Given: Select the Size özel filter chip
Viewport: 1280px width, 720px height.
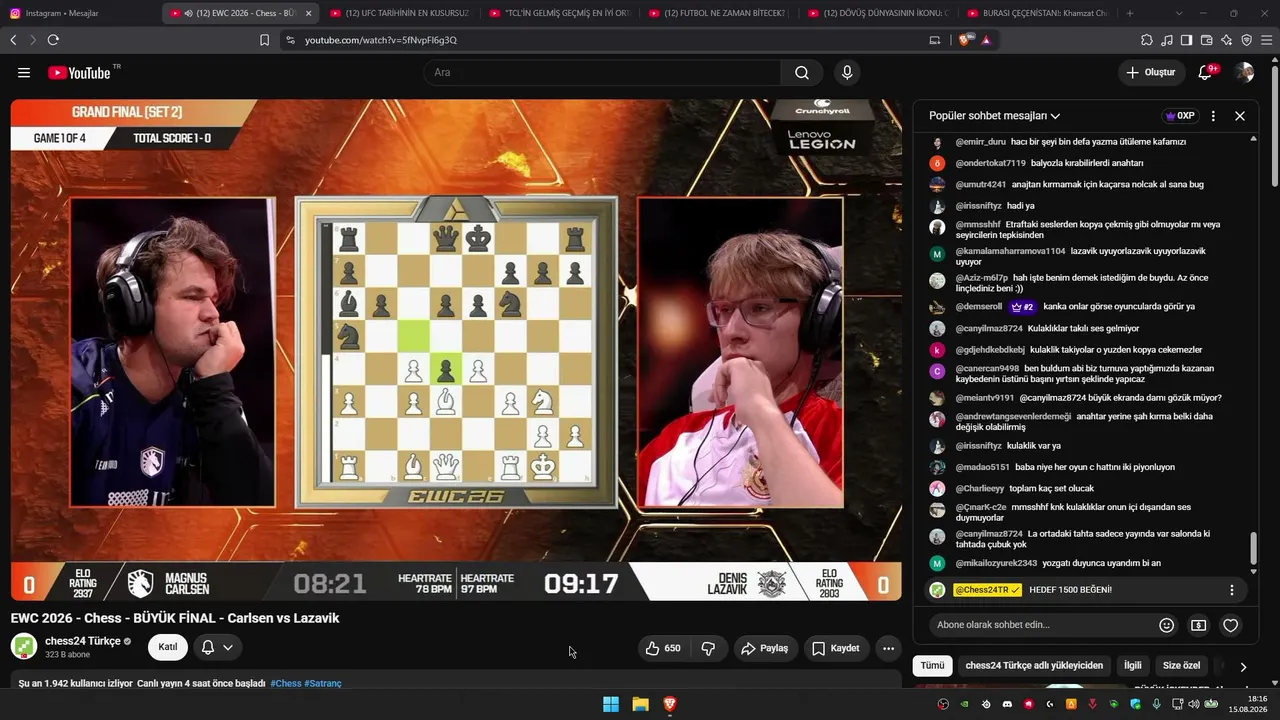Looking at the screenshot, I should click(1181, 666).
